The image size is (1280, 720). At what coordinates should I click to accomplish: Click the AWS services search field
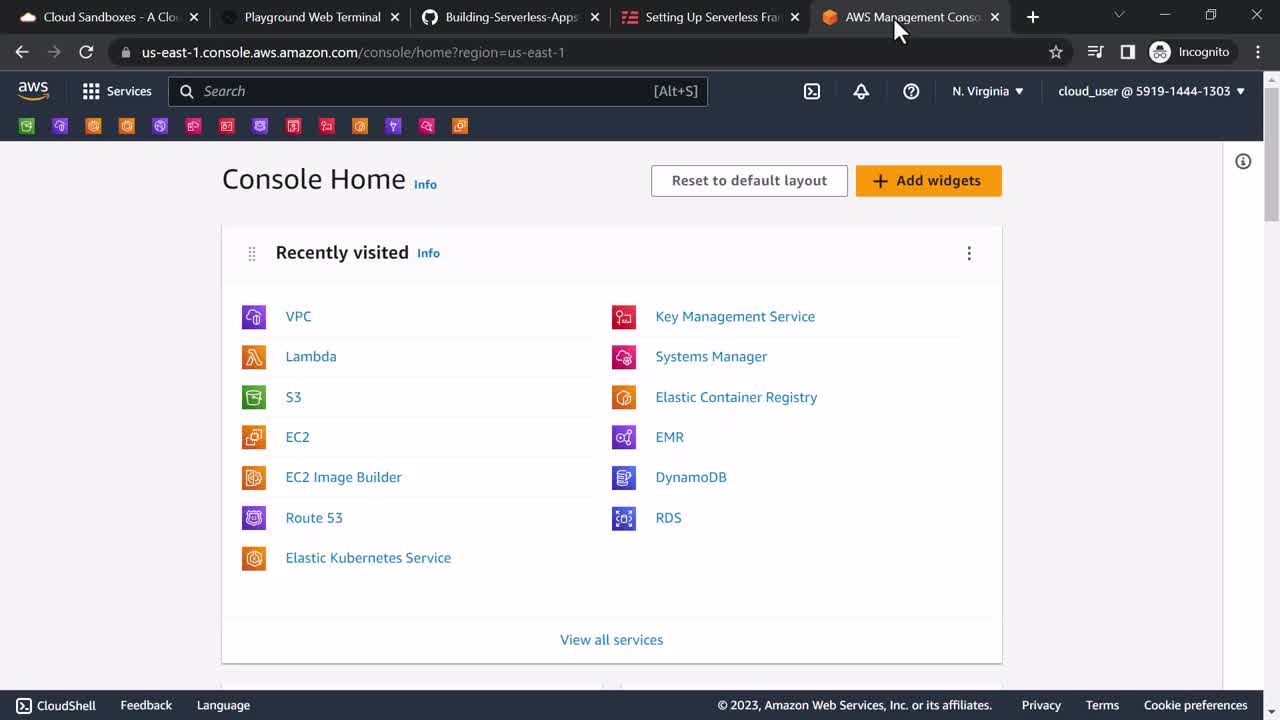tap(438, 91)
